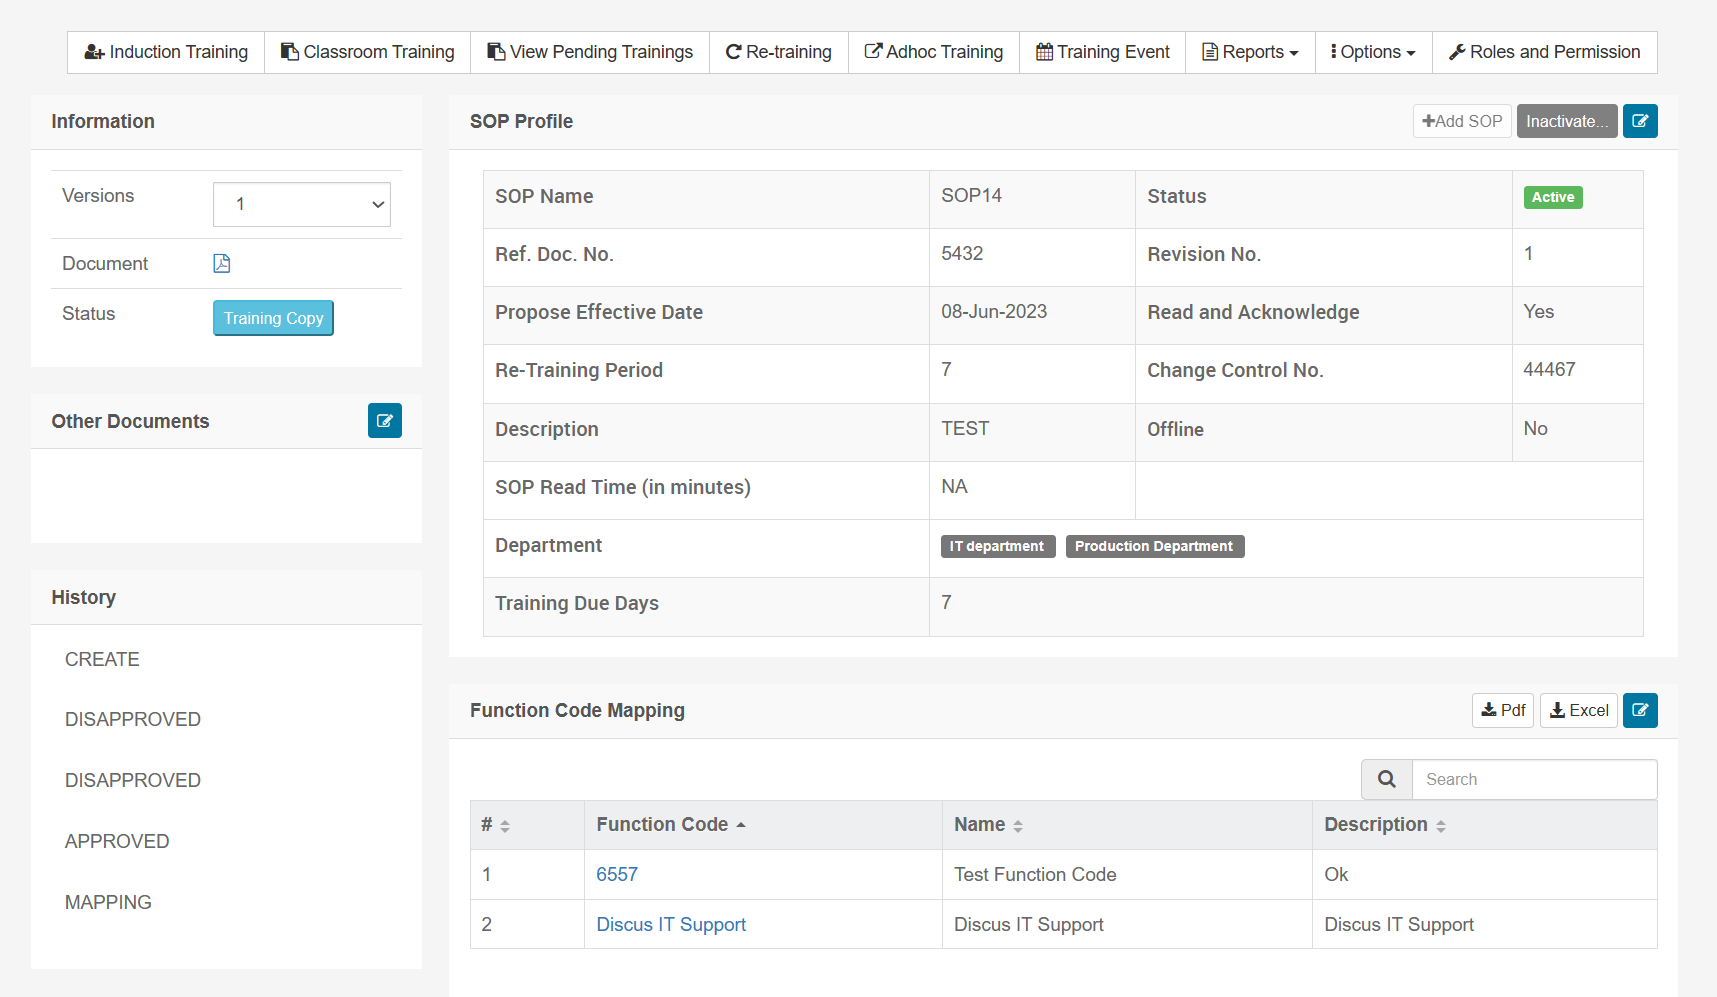Click the Active status badge
This screenshot has width=1717, height=997.
pos(1553,197)
